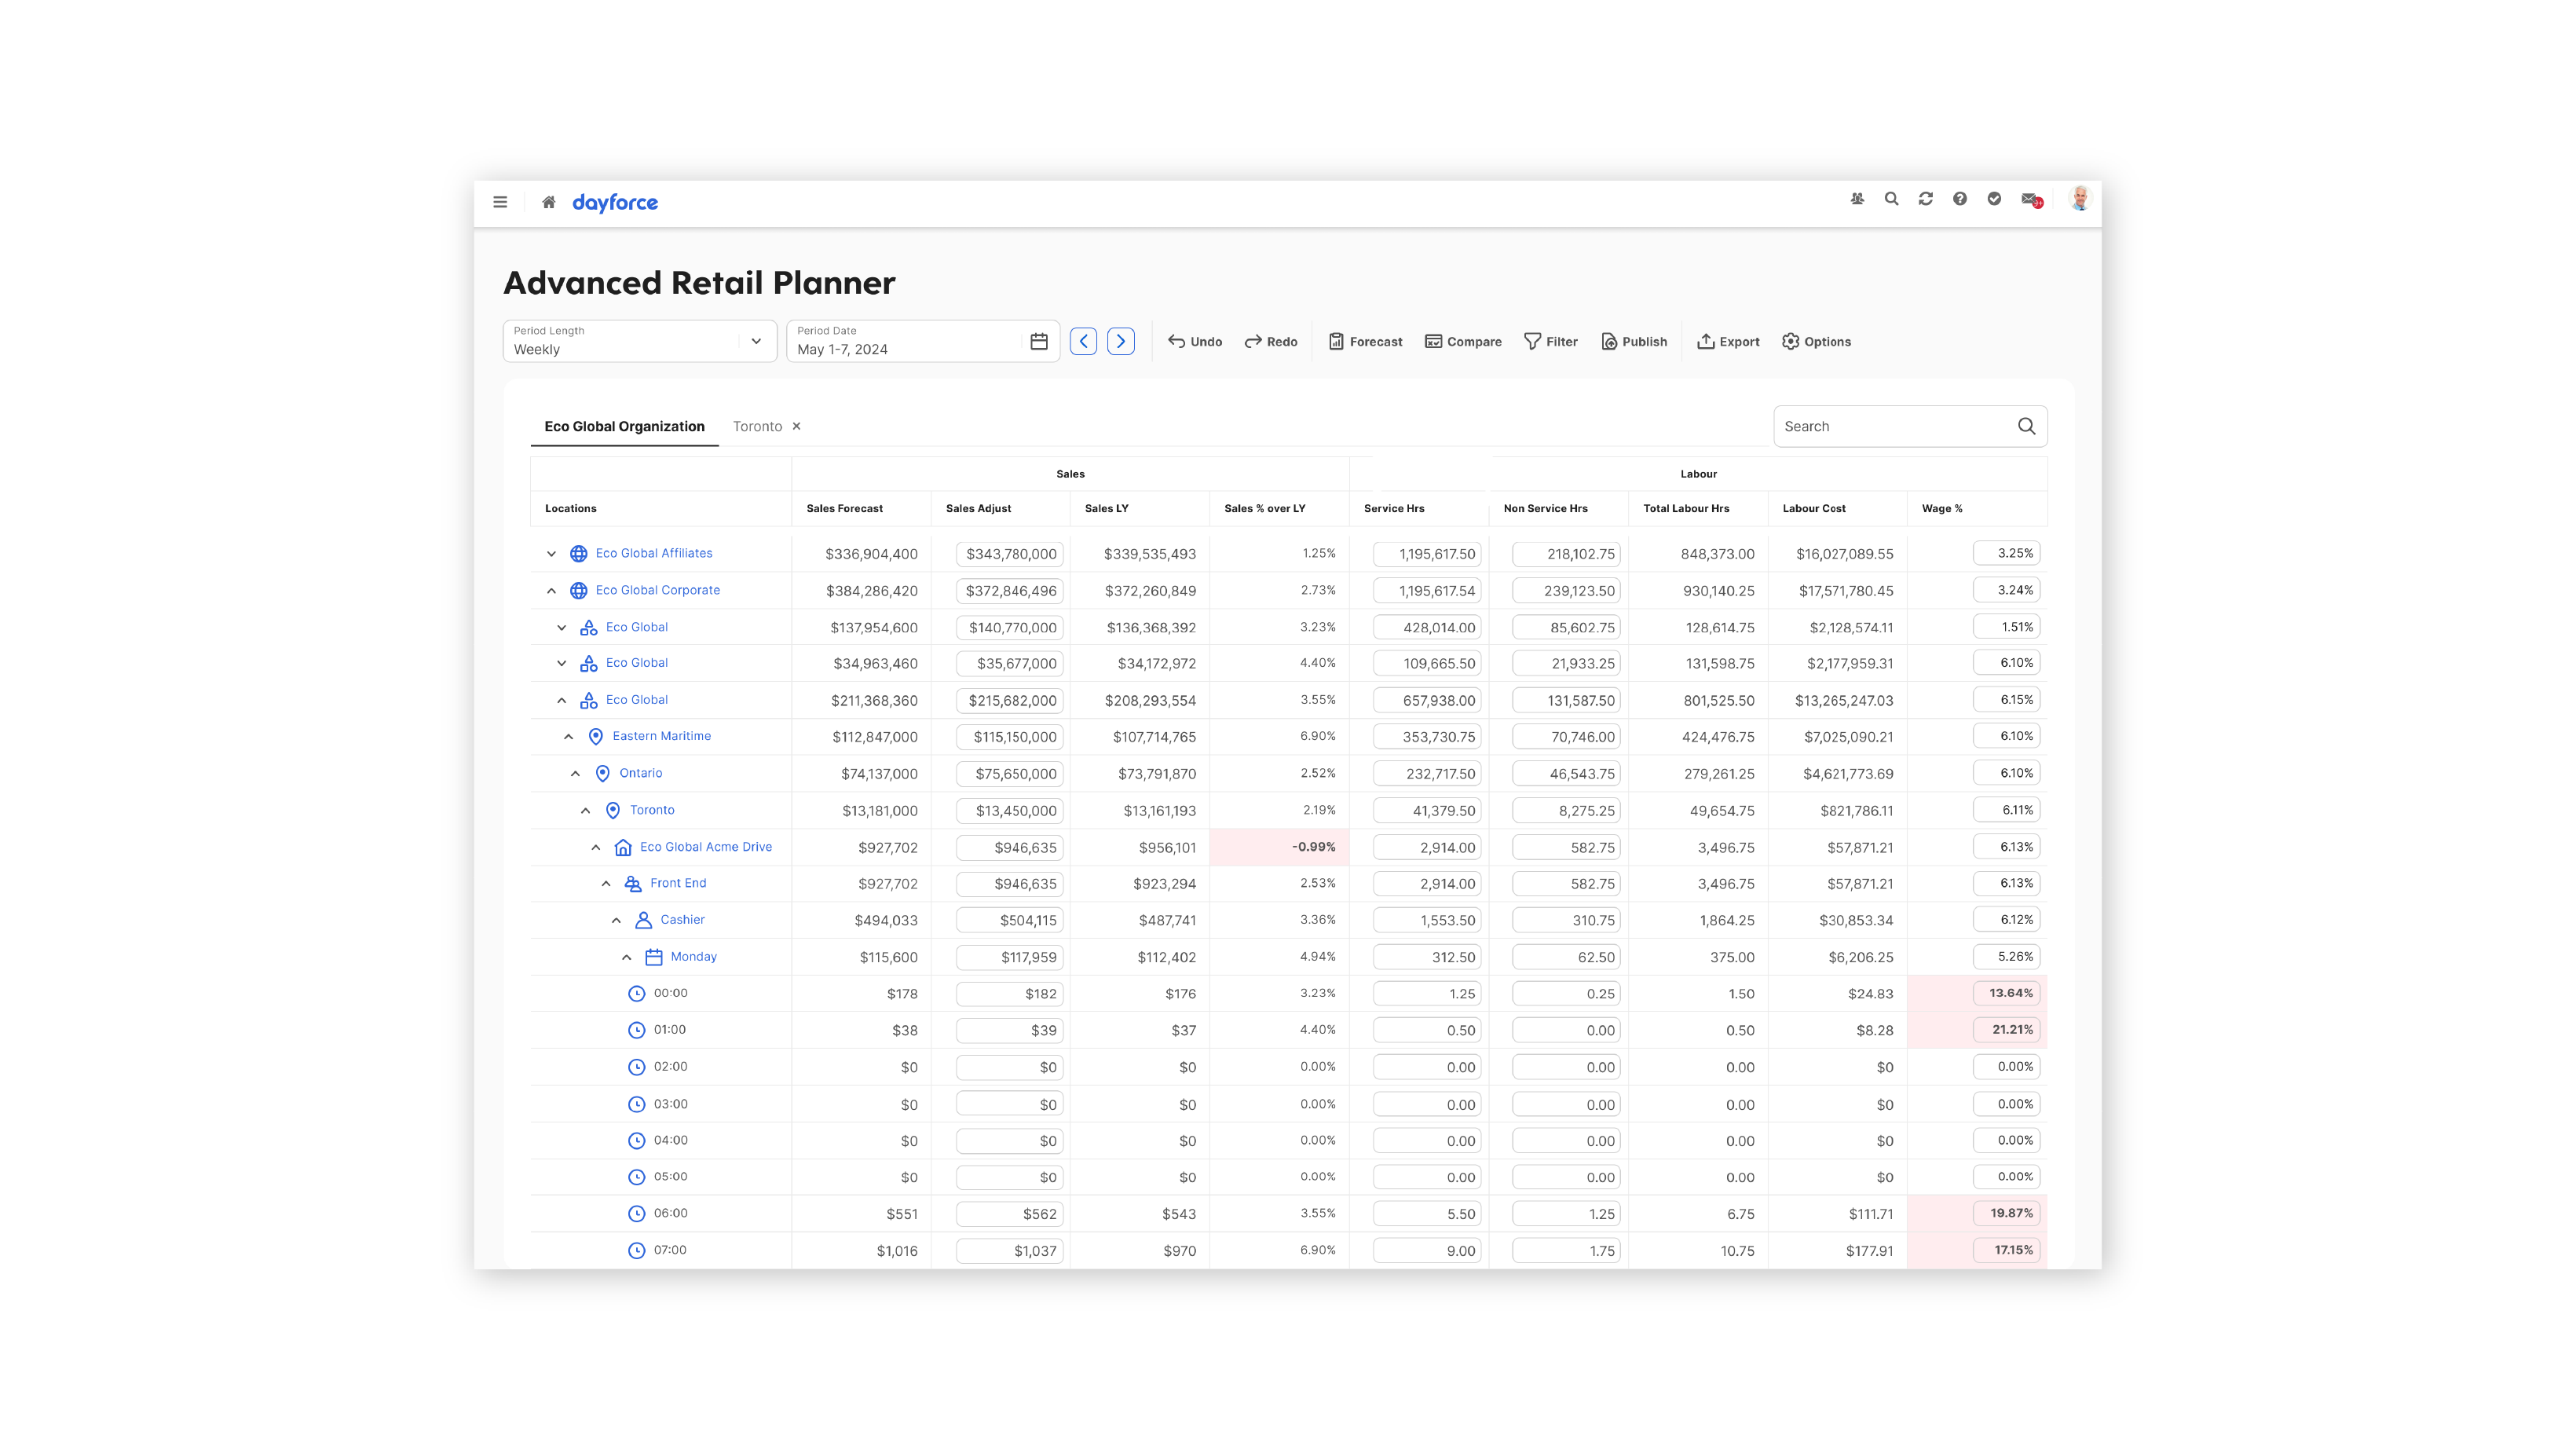
Task: Click the store icon for Eco Global Acme Drive
Action: tap(622, 847)
